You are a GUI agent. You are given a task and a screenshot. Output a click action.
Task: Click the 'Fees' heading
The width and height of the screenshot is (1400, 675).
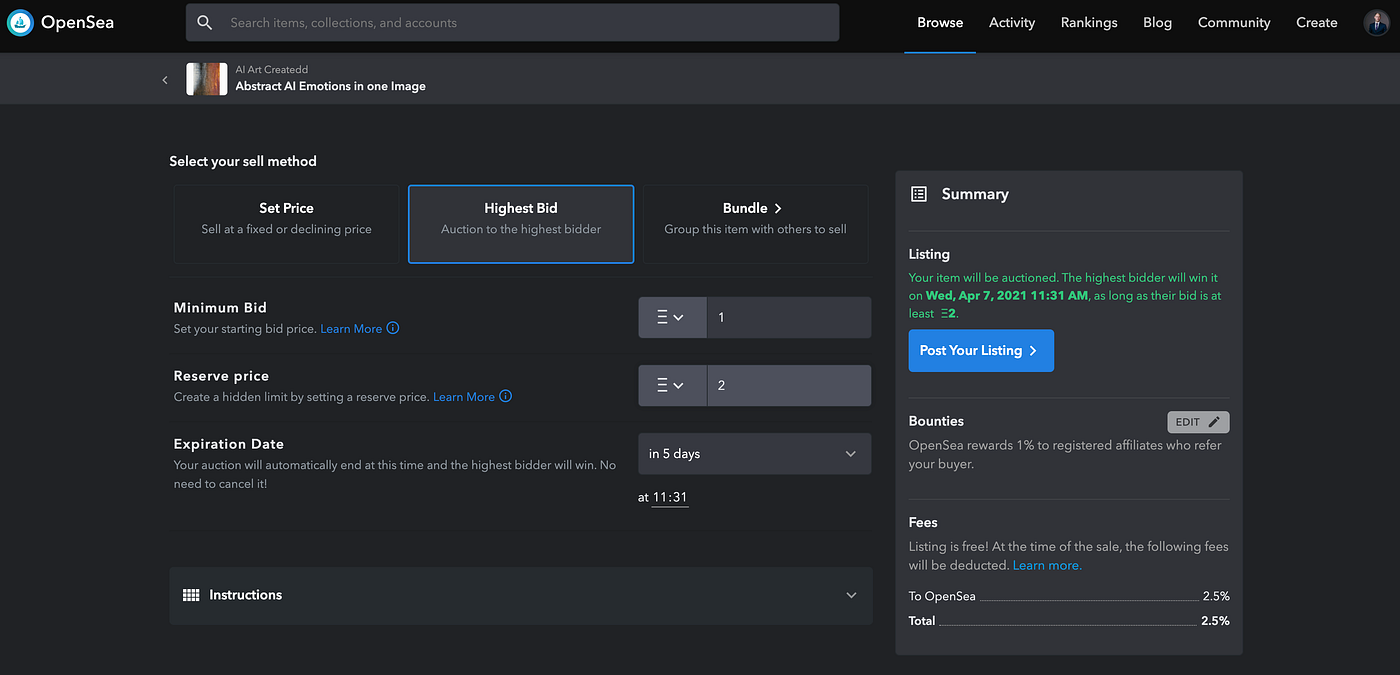[923, 522]
